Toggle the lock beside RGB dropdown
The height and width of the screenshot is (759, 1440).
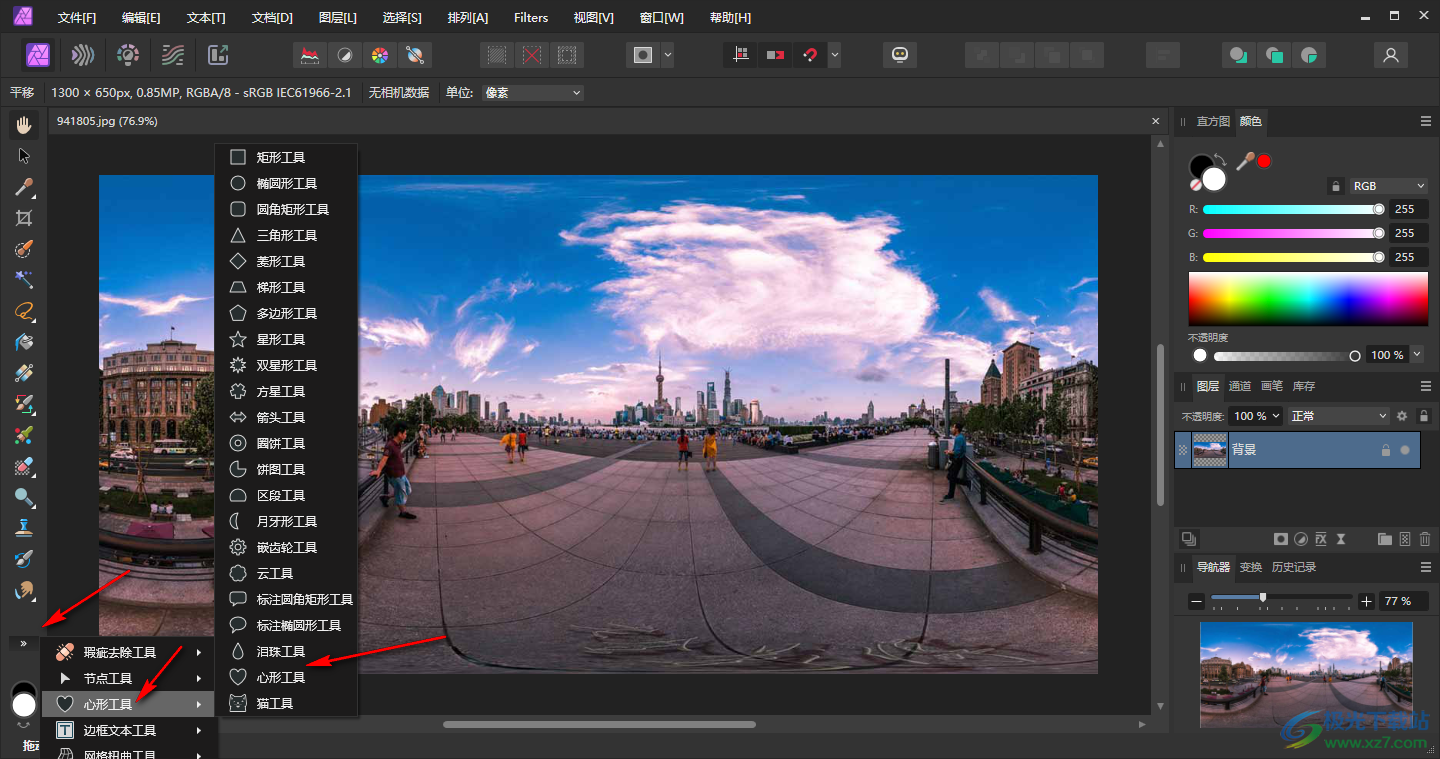[x=1335, y=186]
